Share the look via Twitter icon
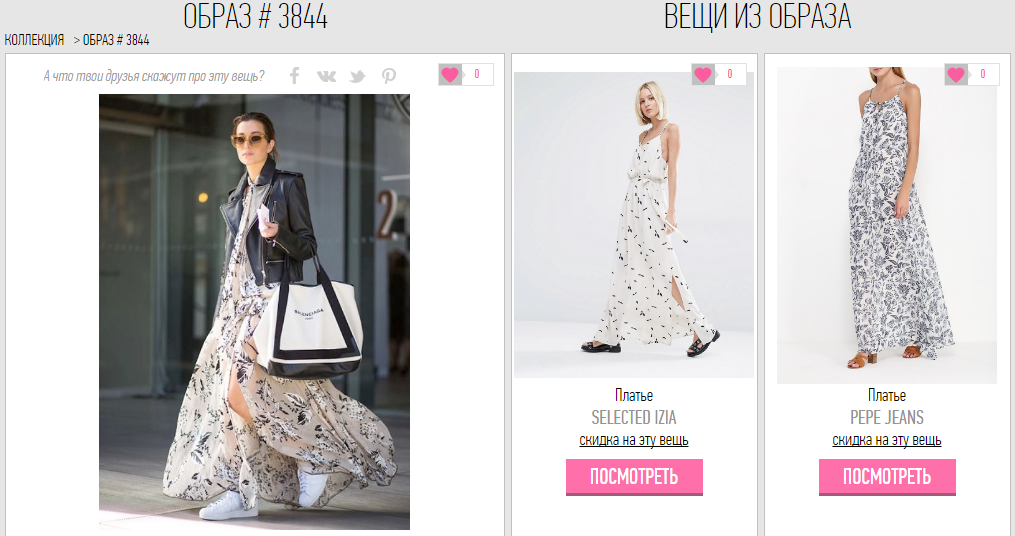 [357, 77]
